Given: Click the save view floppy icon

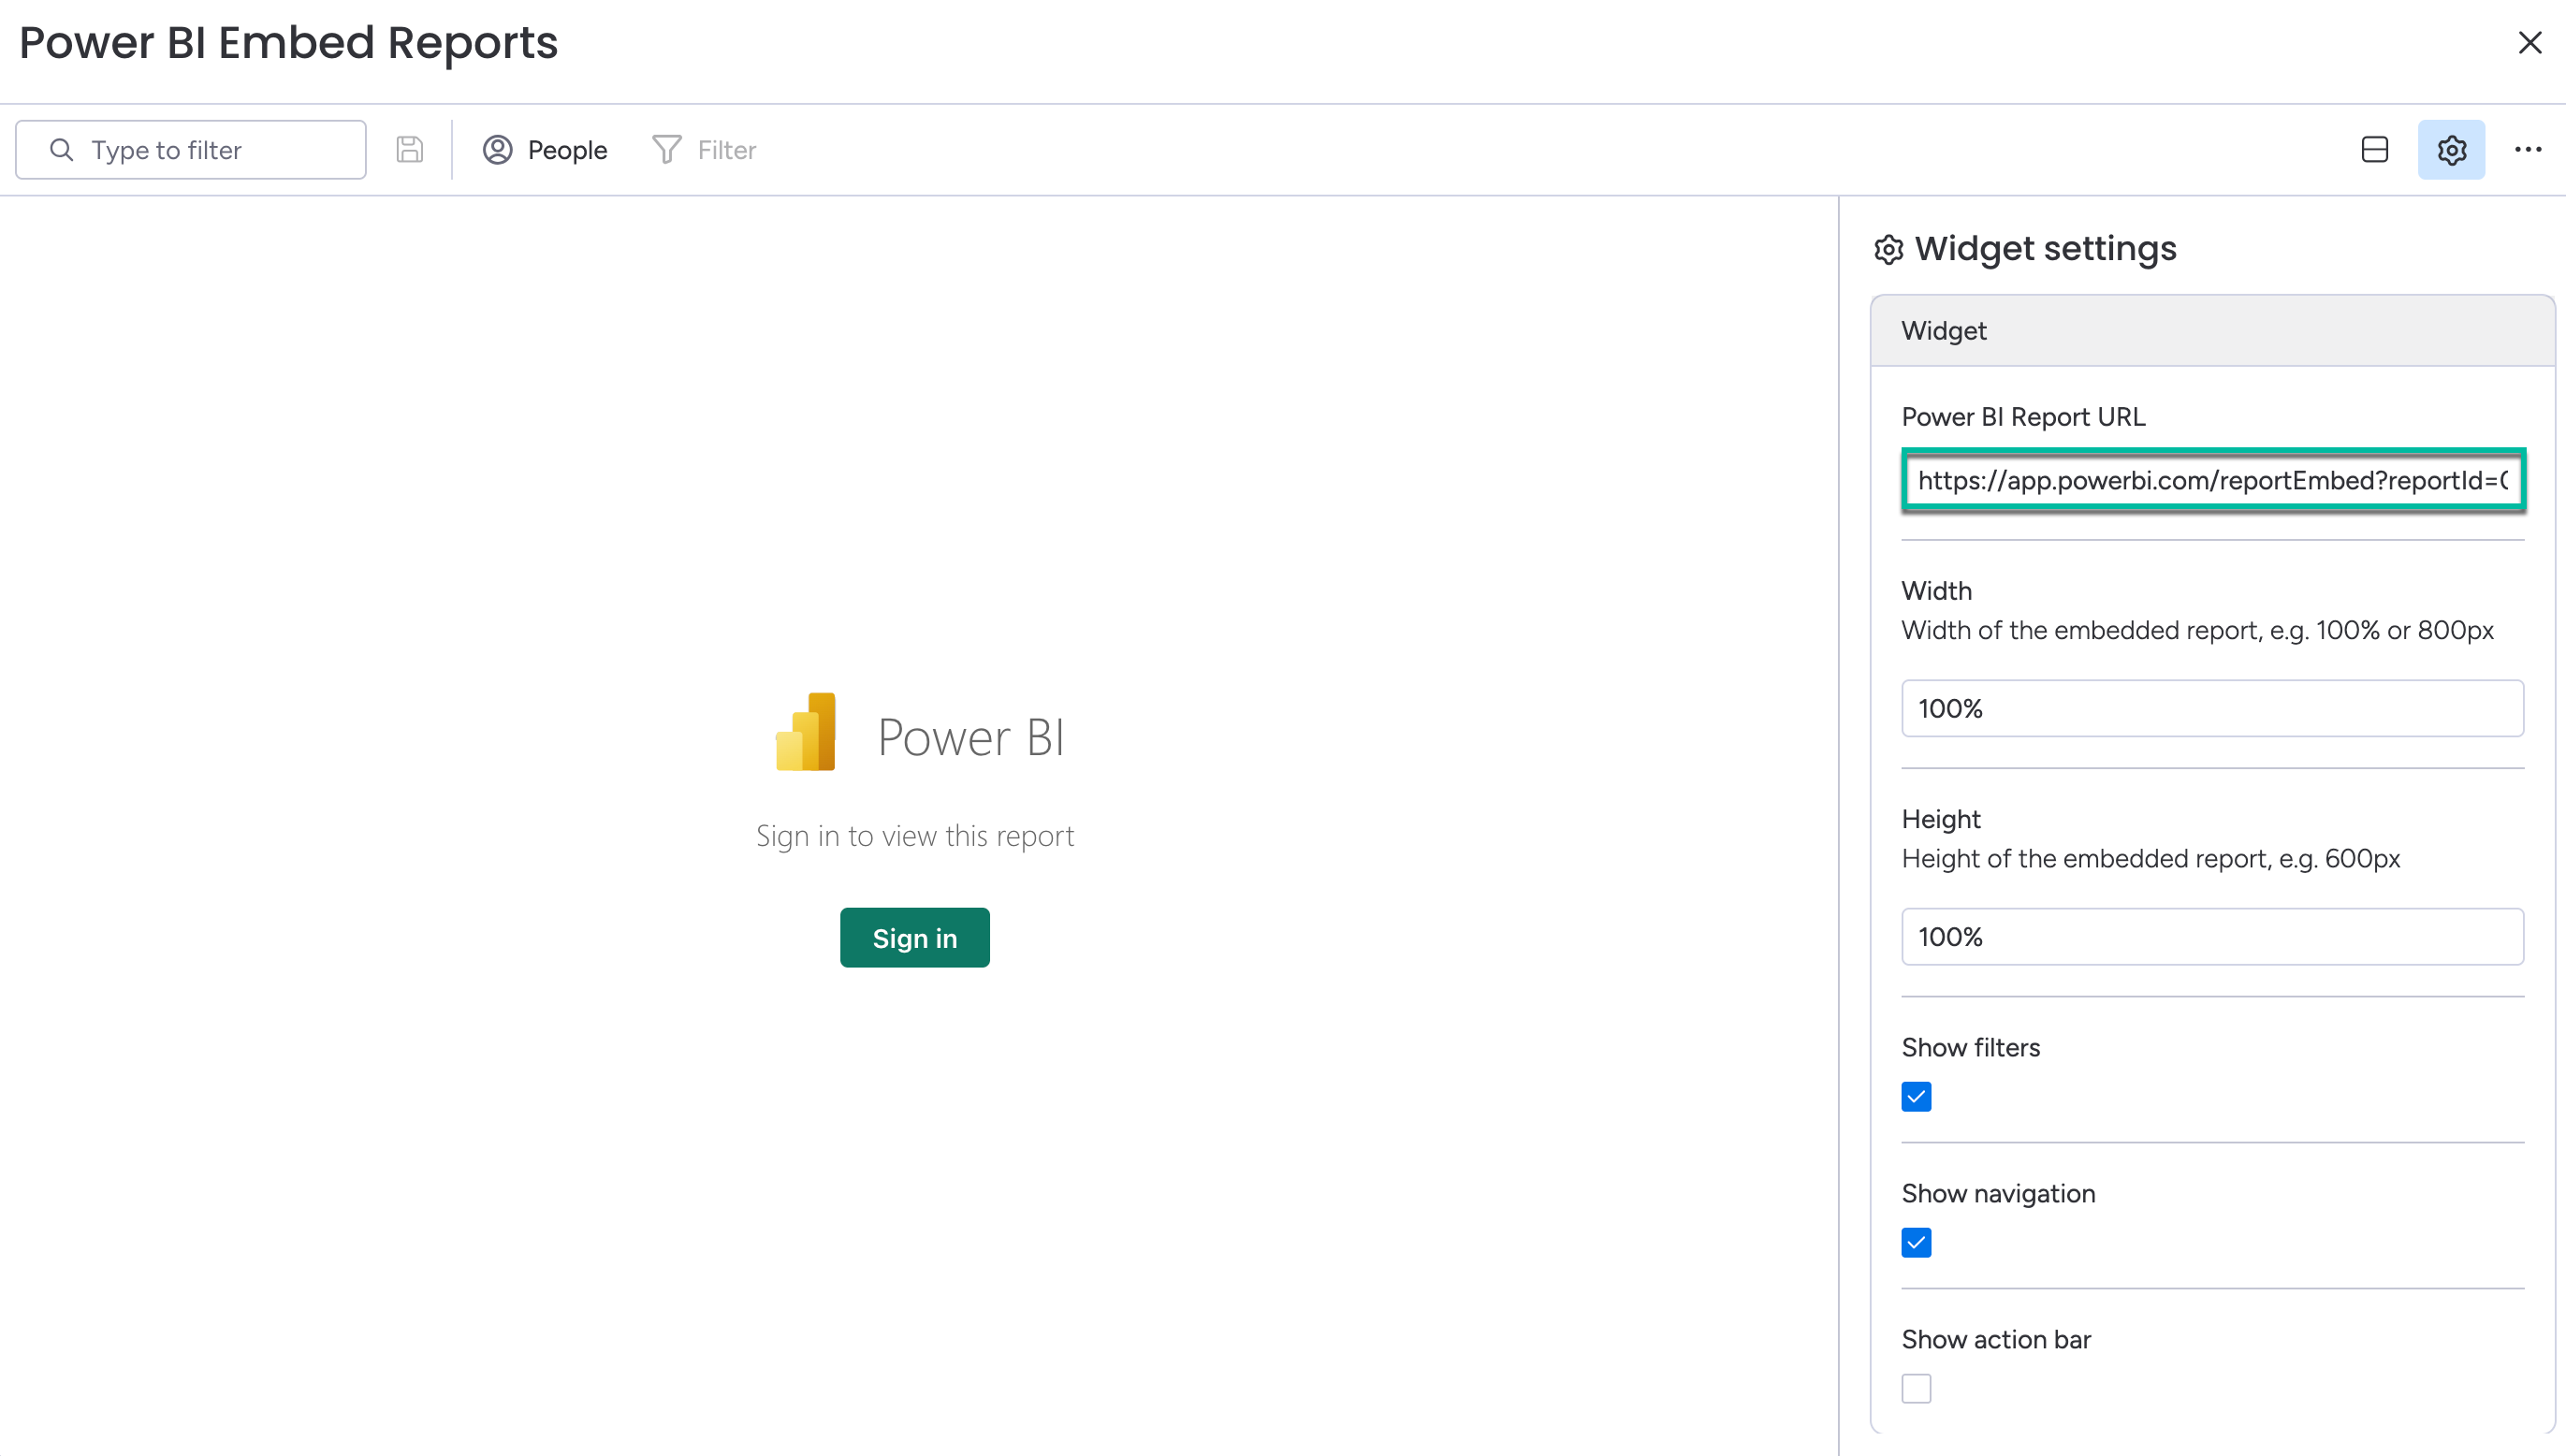Looking at the screenshot, I should pyautogui.click(x=409, y=150).
